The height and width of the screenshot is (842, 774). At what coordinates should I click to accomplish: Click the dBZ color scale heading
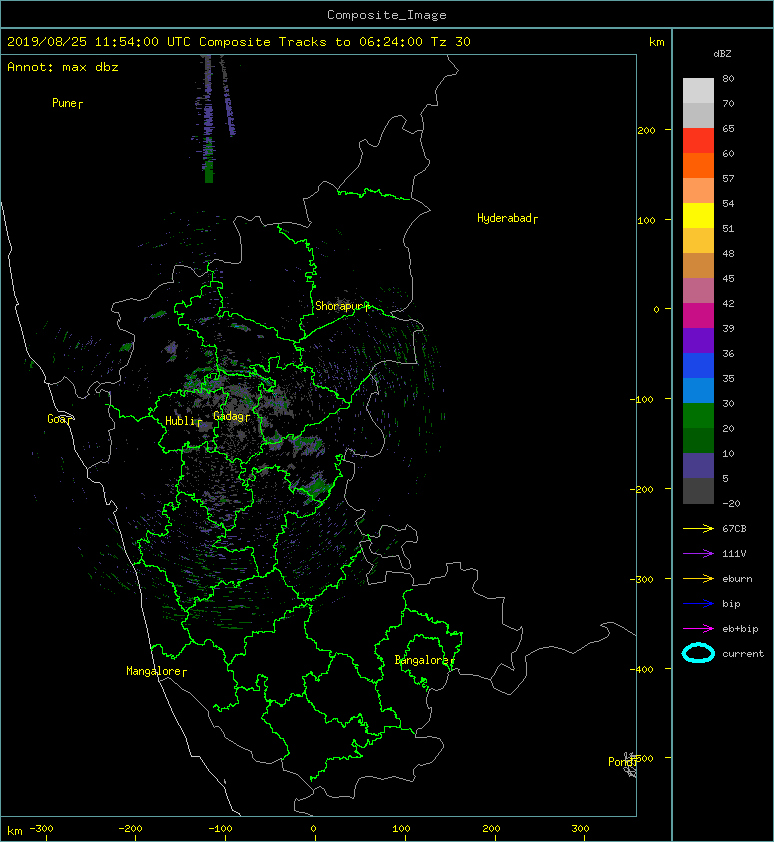[x=722, y=54]
